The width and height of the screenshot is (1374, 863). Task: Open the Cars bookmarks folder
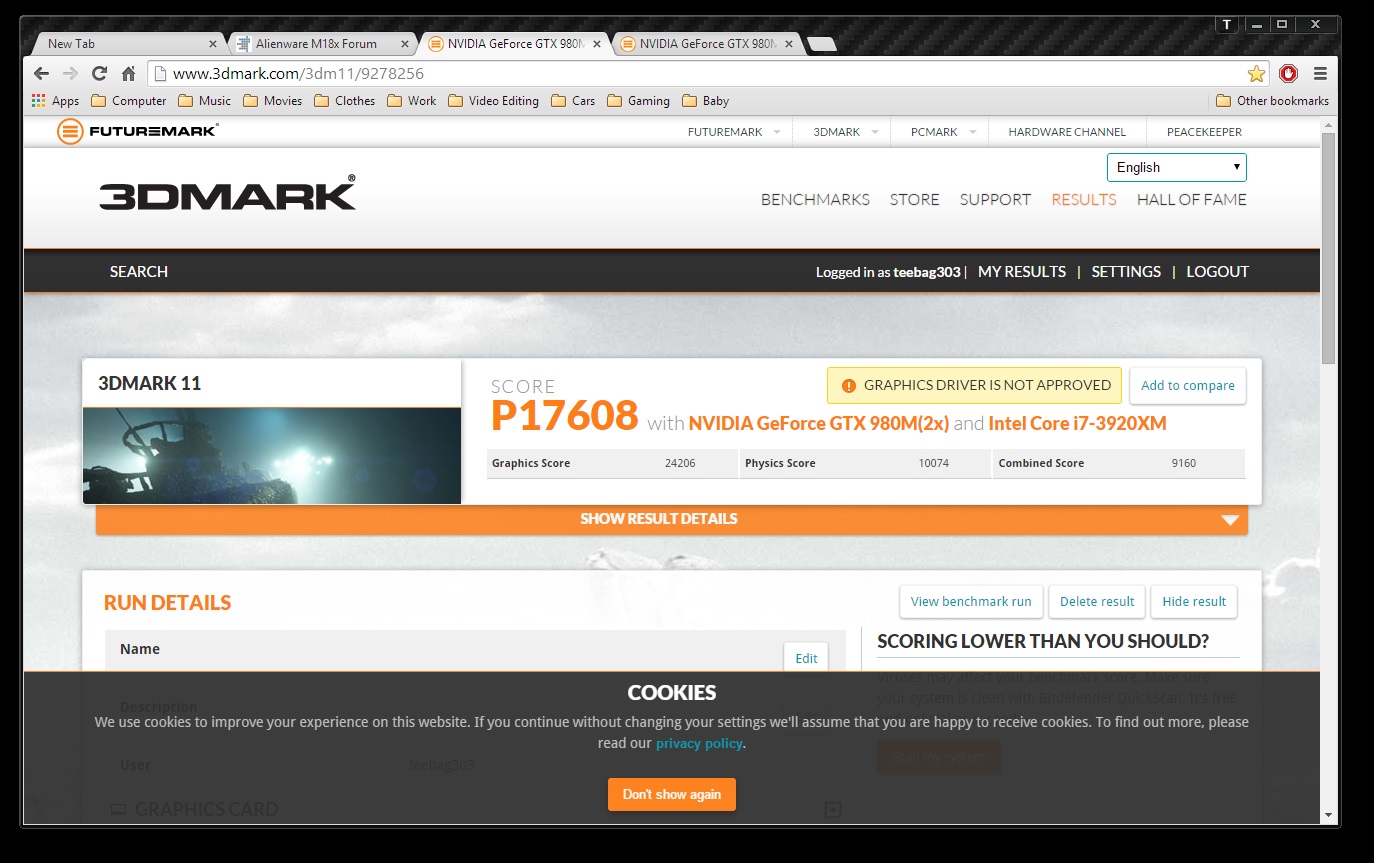click(573, 100)
